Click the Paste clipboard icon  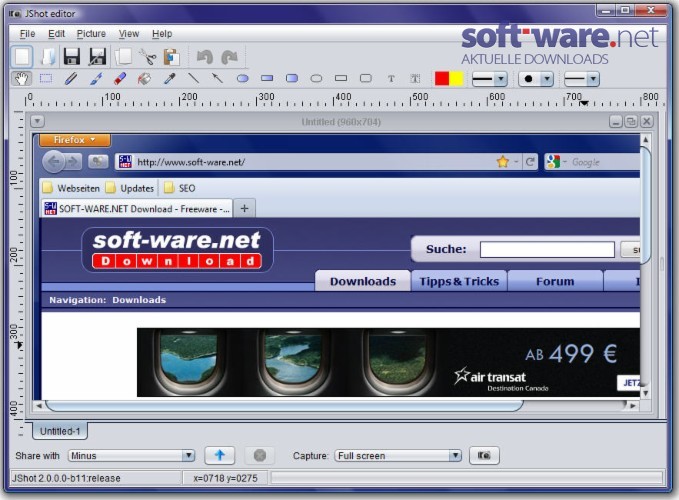click(x=172, y=57)
